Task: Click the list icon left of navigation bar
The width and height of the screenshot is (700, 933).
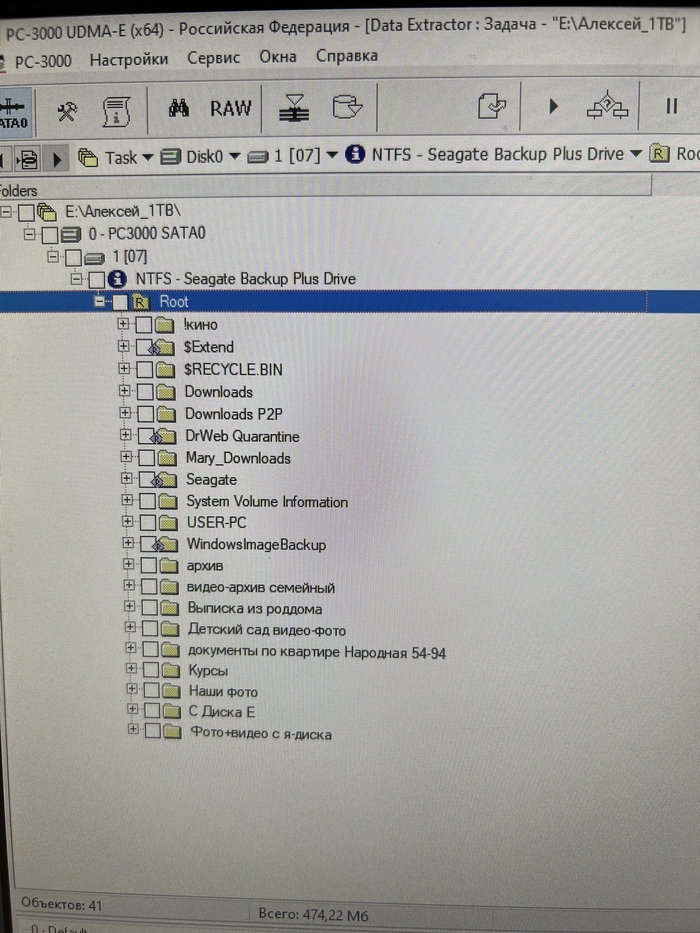Action: [x=28, y=159]
